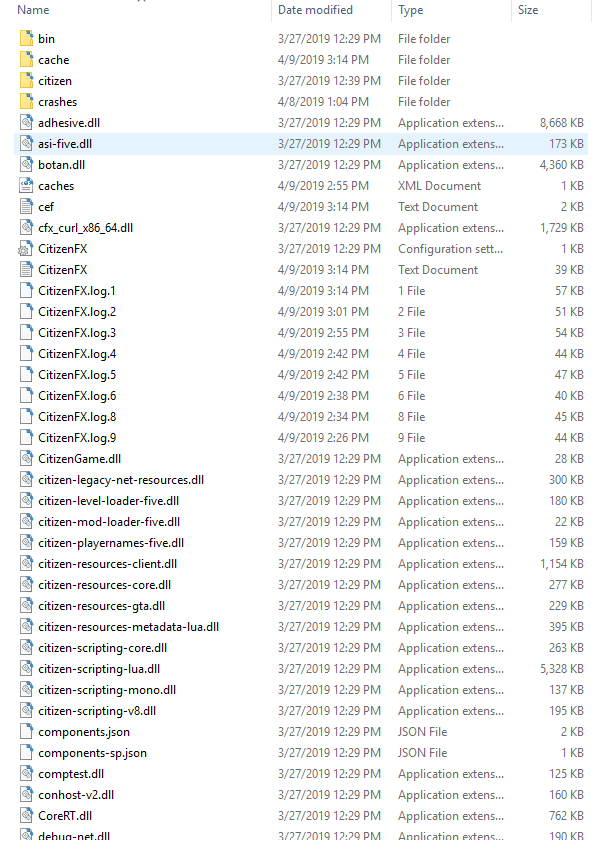Click the citizen-mod-loader-five.dll icon
The width and height of the screenshot is (610, 856).
[x=26, y=522]
